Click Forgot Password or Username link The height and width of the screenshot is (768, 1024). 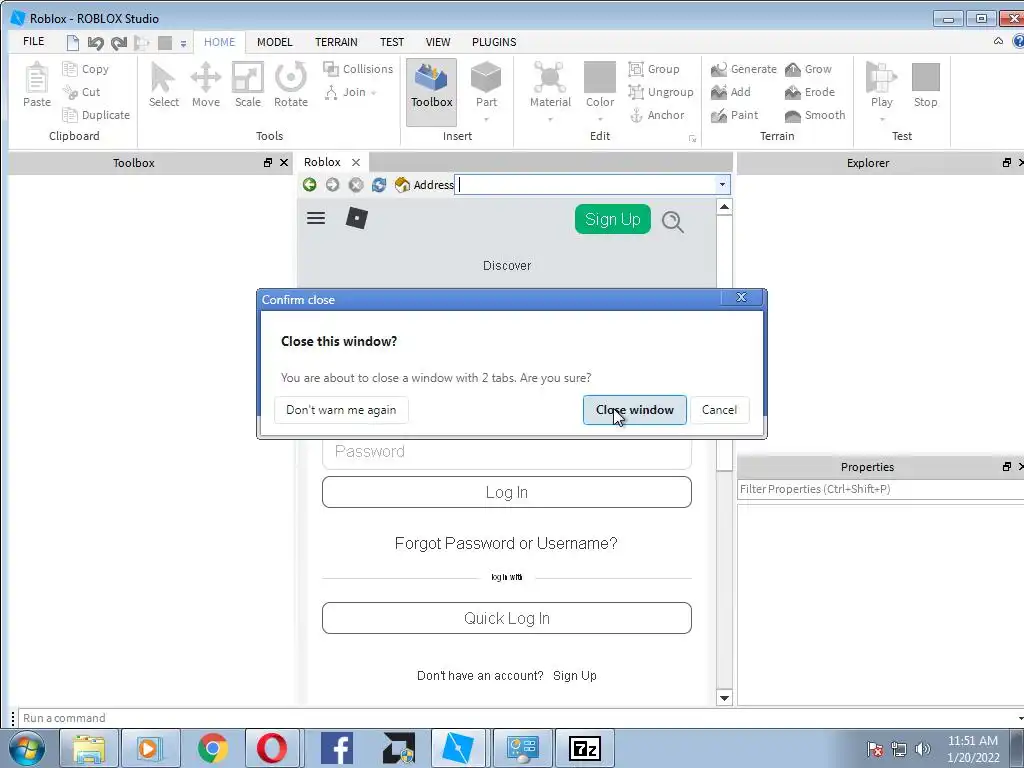[x=506, y=543]
